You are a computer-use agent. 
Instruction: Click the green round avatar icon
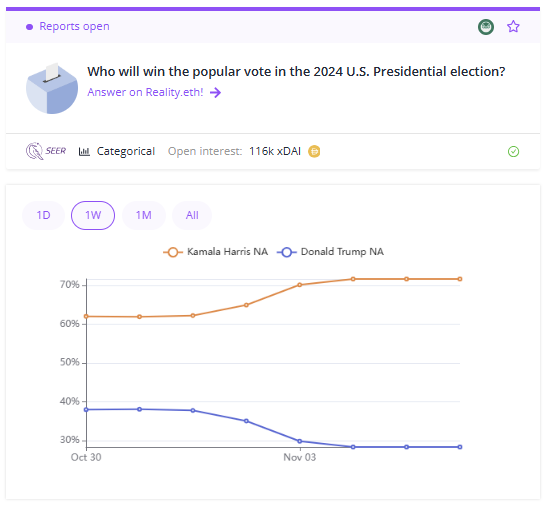click(x=486, y=27)
